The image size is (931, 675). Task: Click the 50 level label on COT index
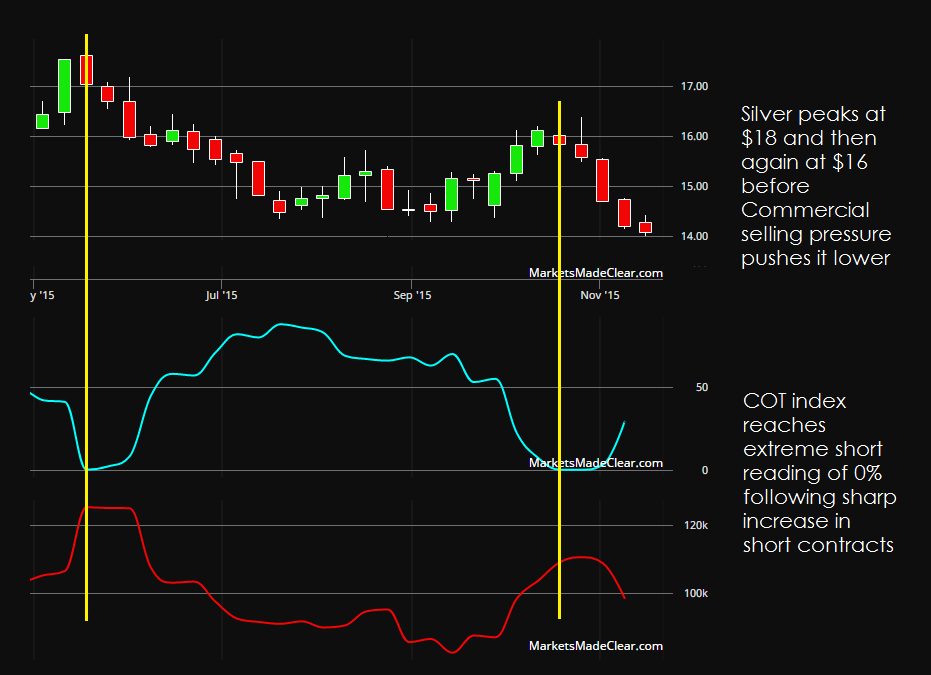[702, 388]
